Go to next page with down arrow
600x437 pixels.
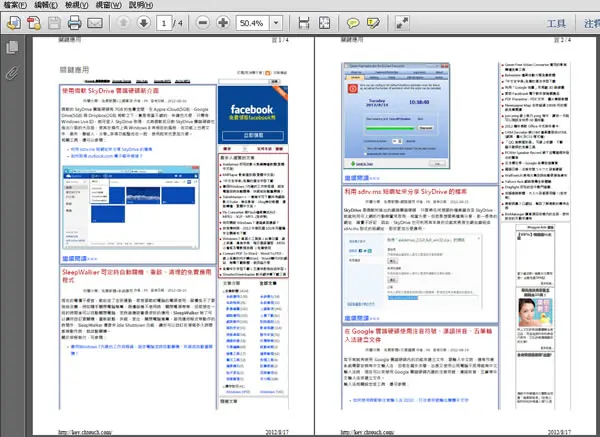click(x=143, y=23)
